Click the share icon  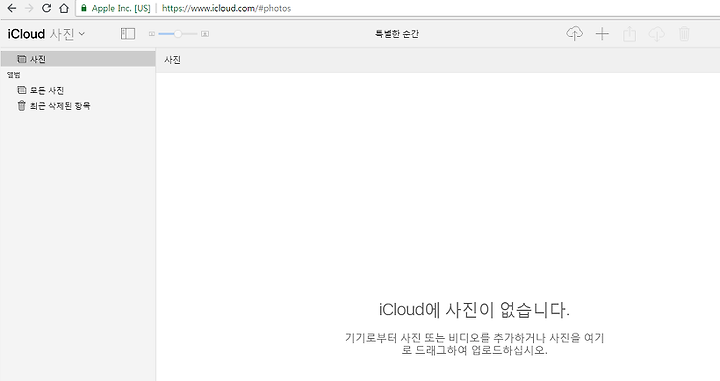coord(630,34)
